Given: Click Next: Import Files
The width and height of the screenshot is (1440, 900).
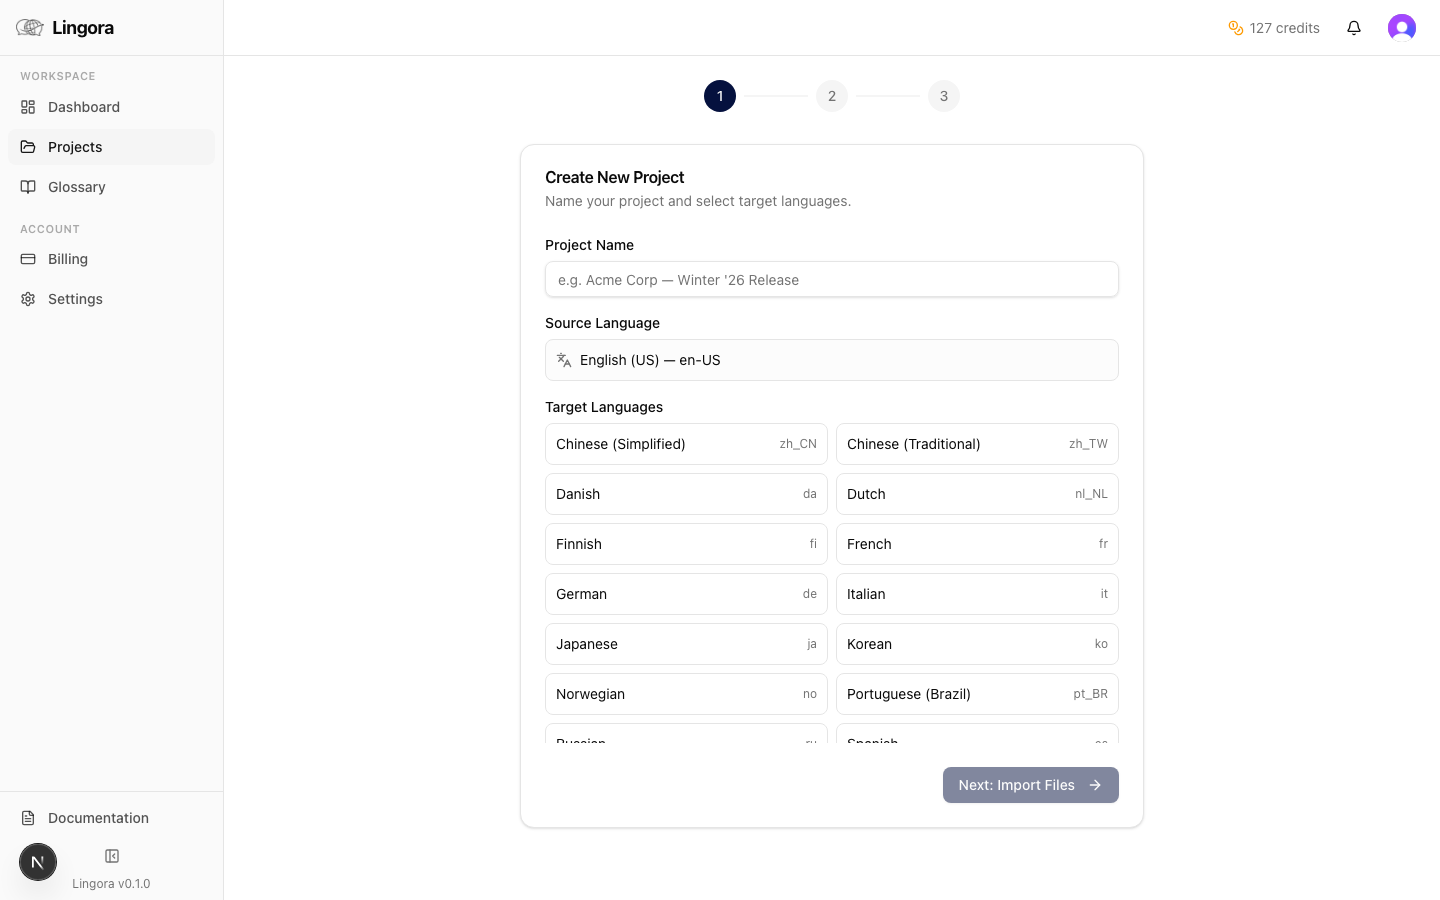Looking at the screenshot, I should pos(1030,785).
